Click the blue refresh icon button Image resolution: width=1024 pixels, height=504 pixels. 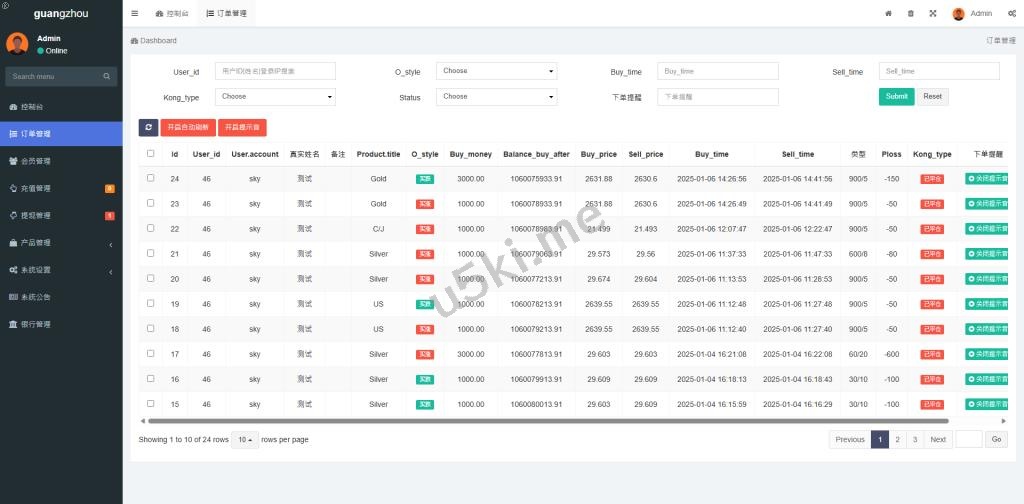(148, 127)
